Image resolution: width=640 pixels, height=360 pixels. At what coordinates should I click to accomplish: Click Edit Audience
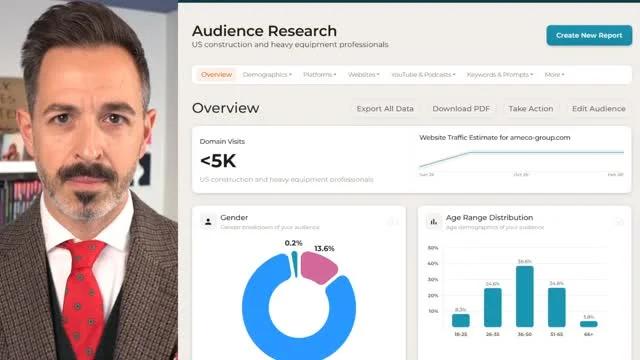click(598, 109)
